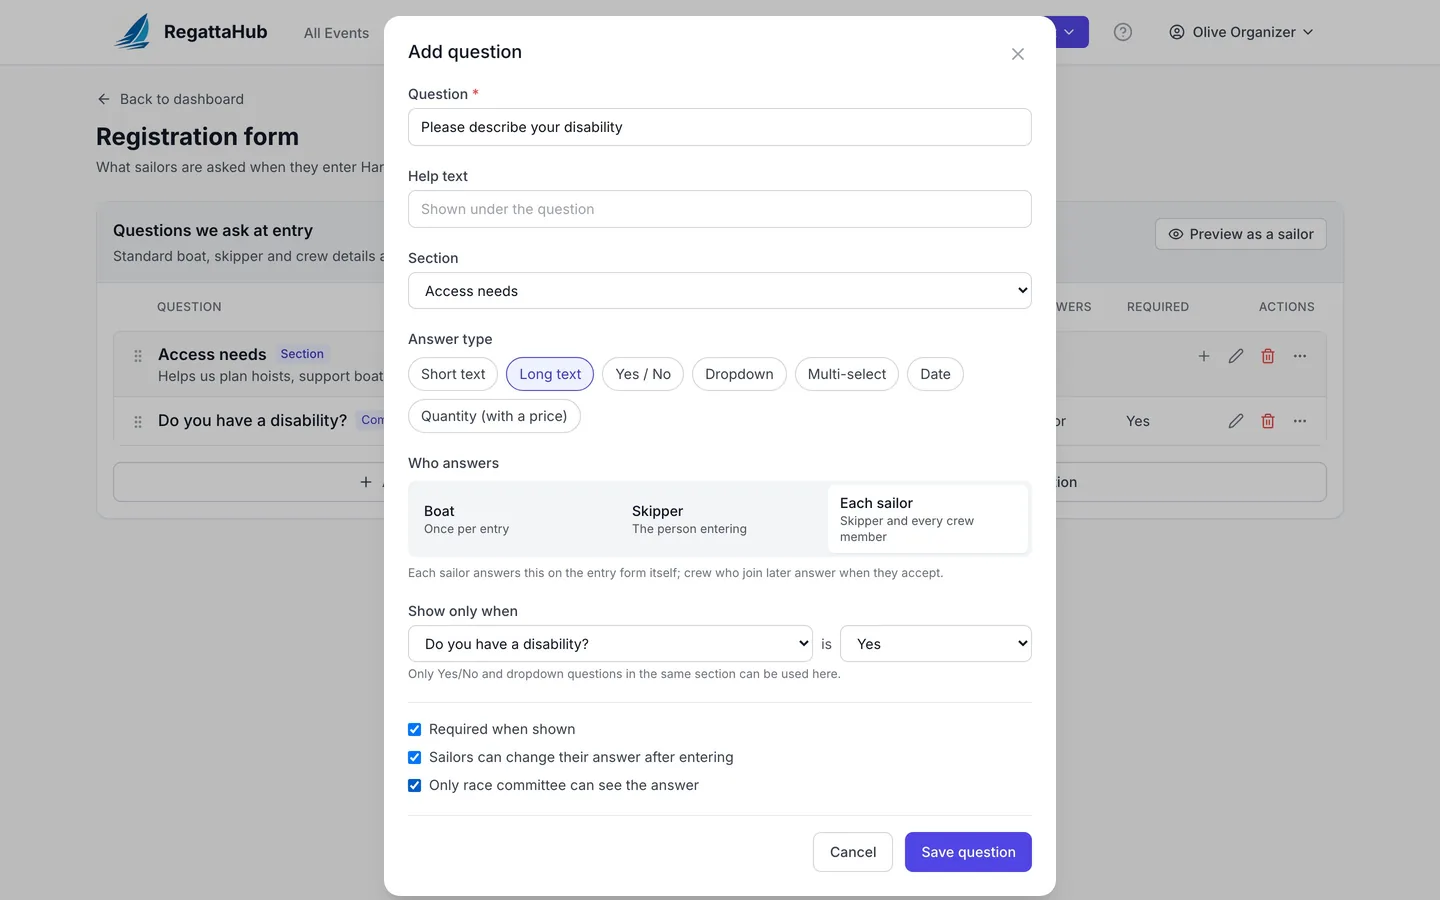Open the Section dropdown showing Access needs

720,291
